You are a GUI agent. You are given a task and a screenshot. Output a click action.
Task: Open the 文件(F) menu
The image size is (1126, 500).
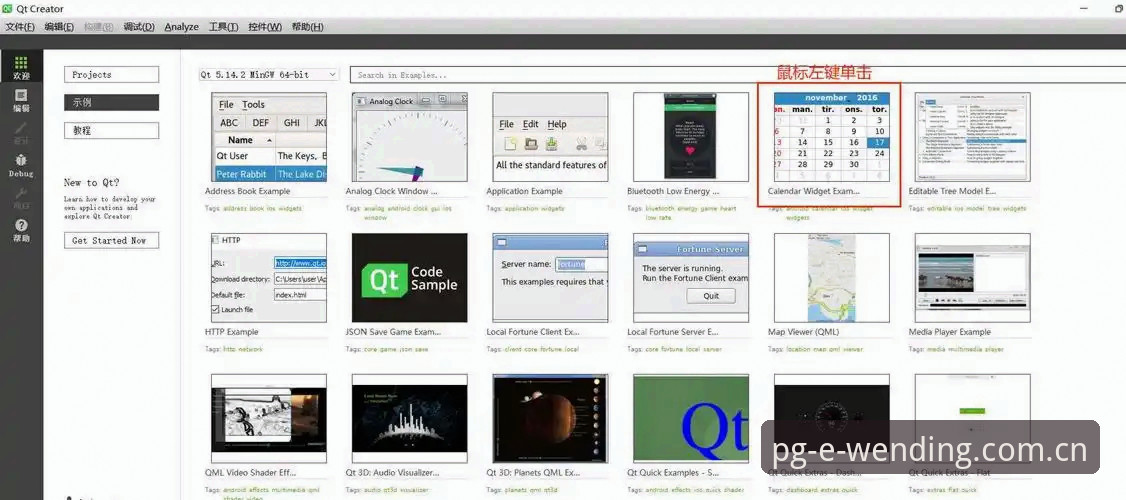20,27
